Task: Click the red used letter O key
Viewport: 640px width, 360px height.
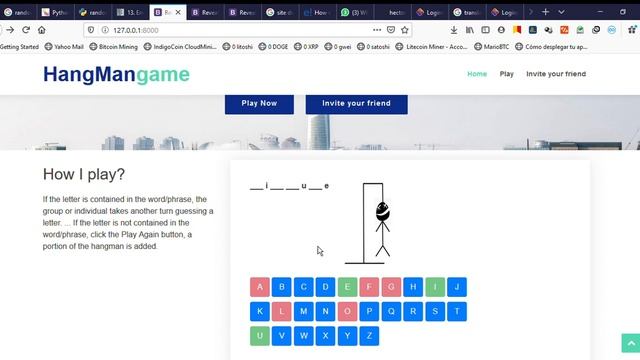Action: pyautogui.click(x=347, y=311)
